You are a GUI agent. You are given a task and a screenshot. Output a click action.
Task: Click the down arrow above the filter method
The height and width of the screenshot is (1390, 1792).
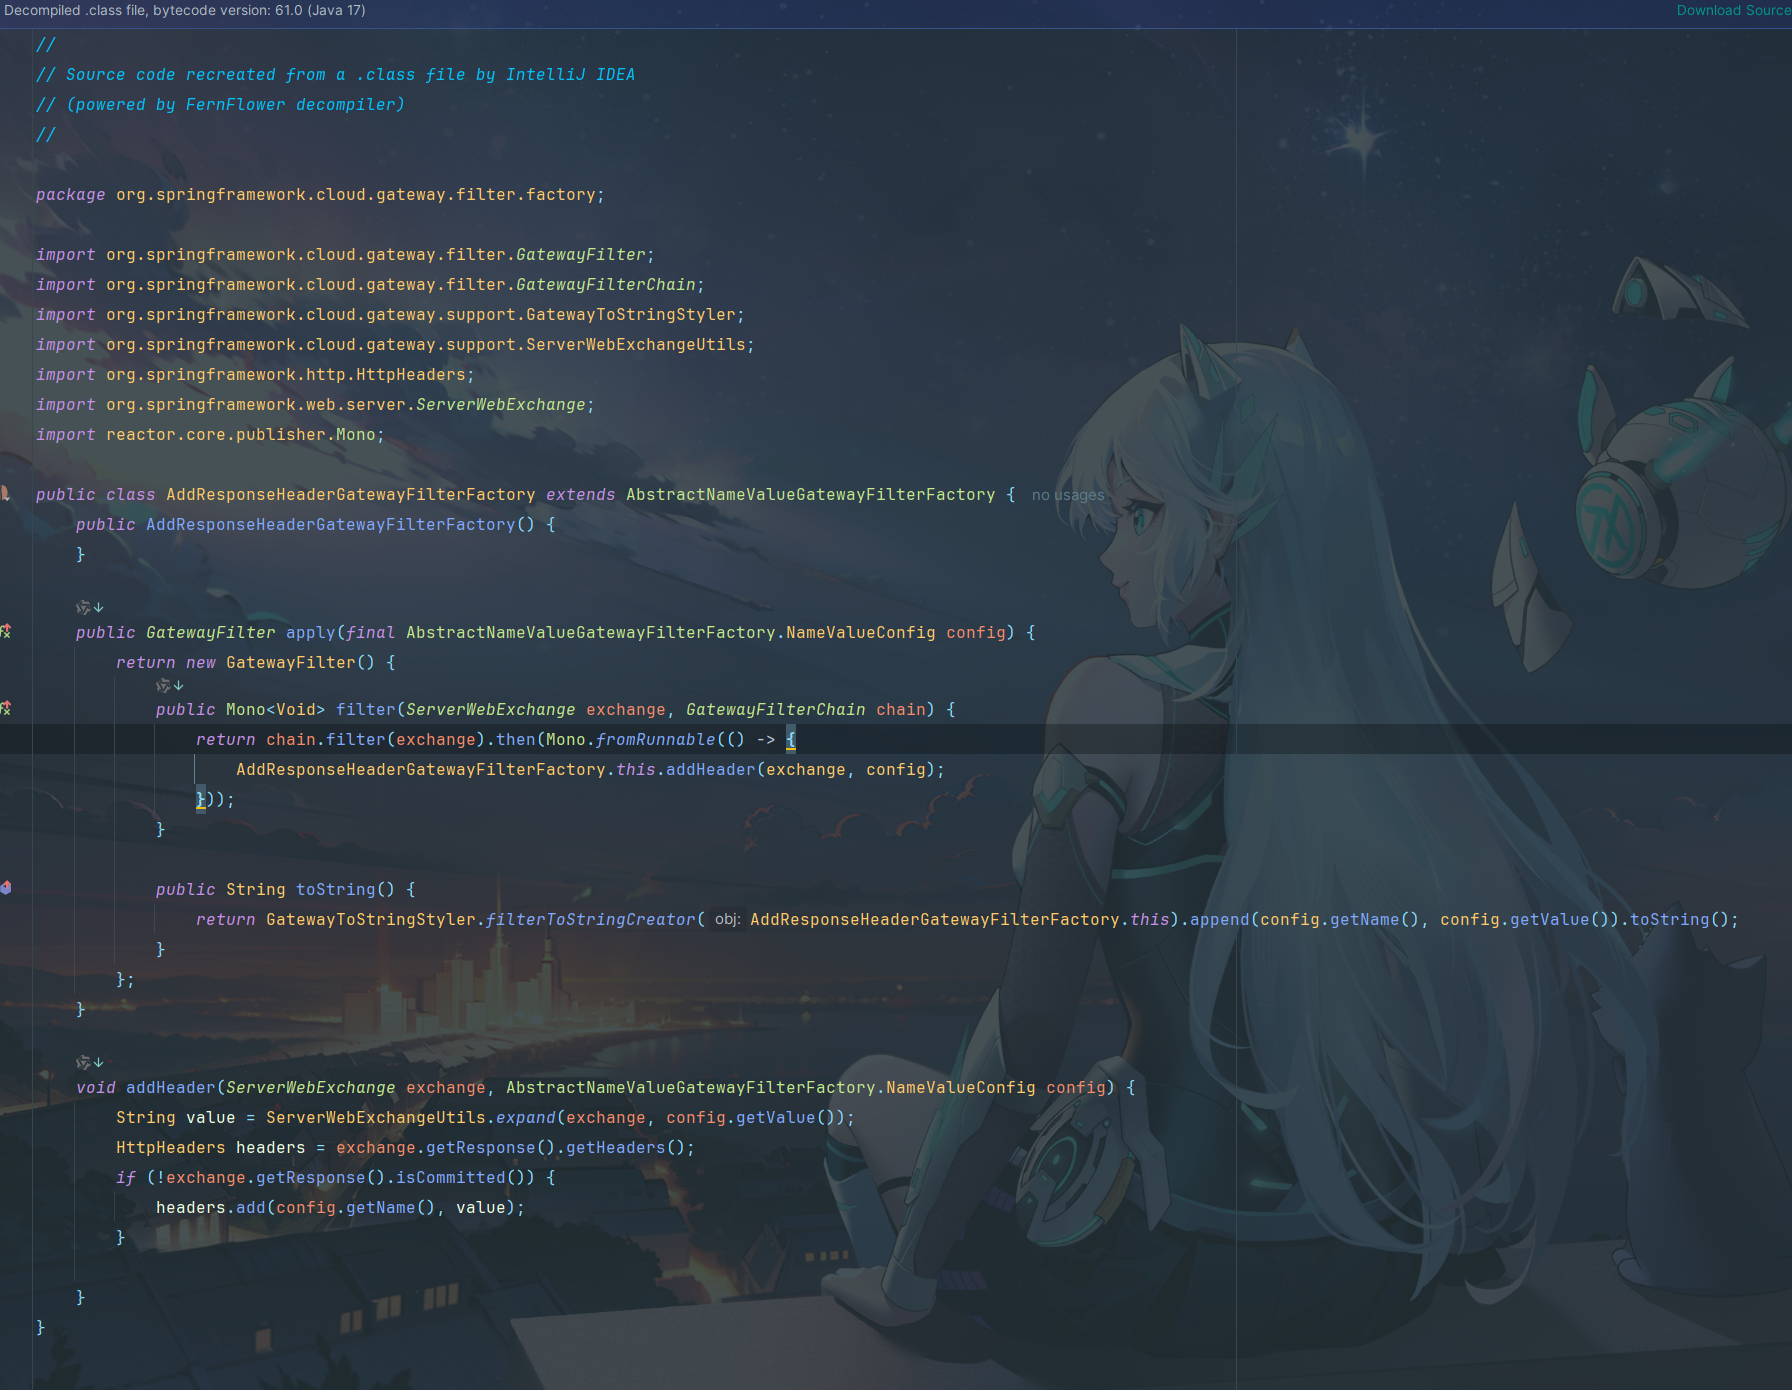coord(179,685)
